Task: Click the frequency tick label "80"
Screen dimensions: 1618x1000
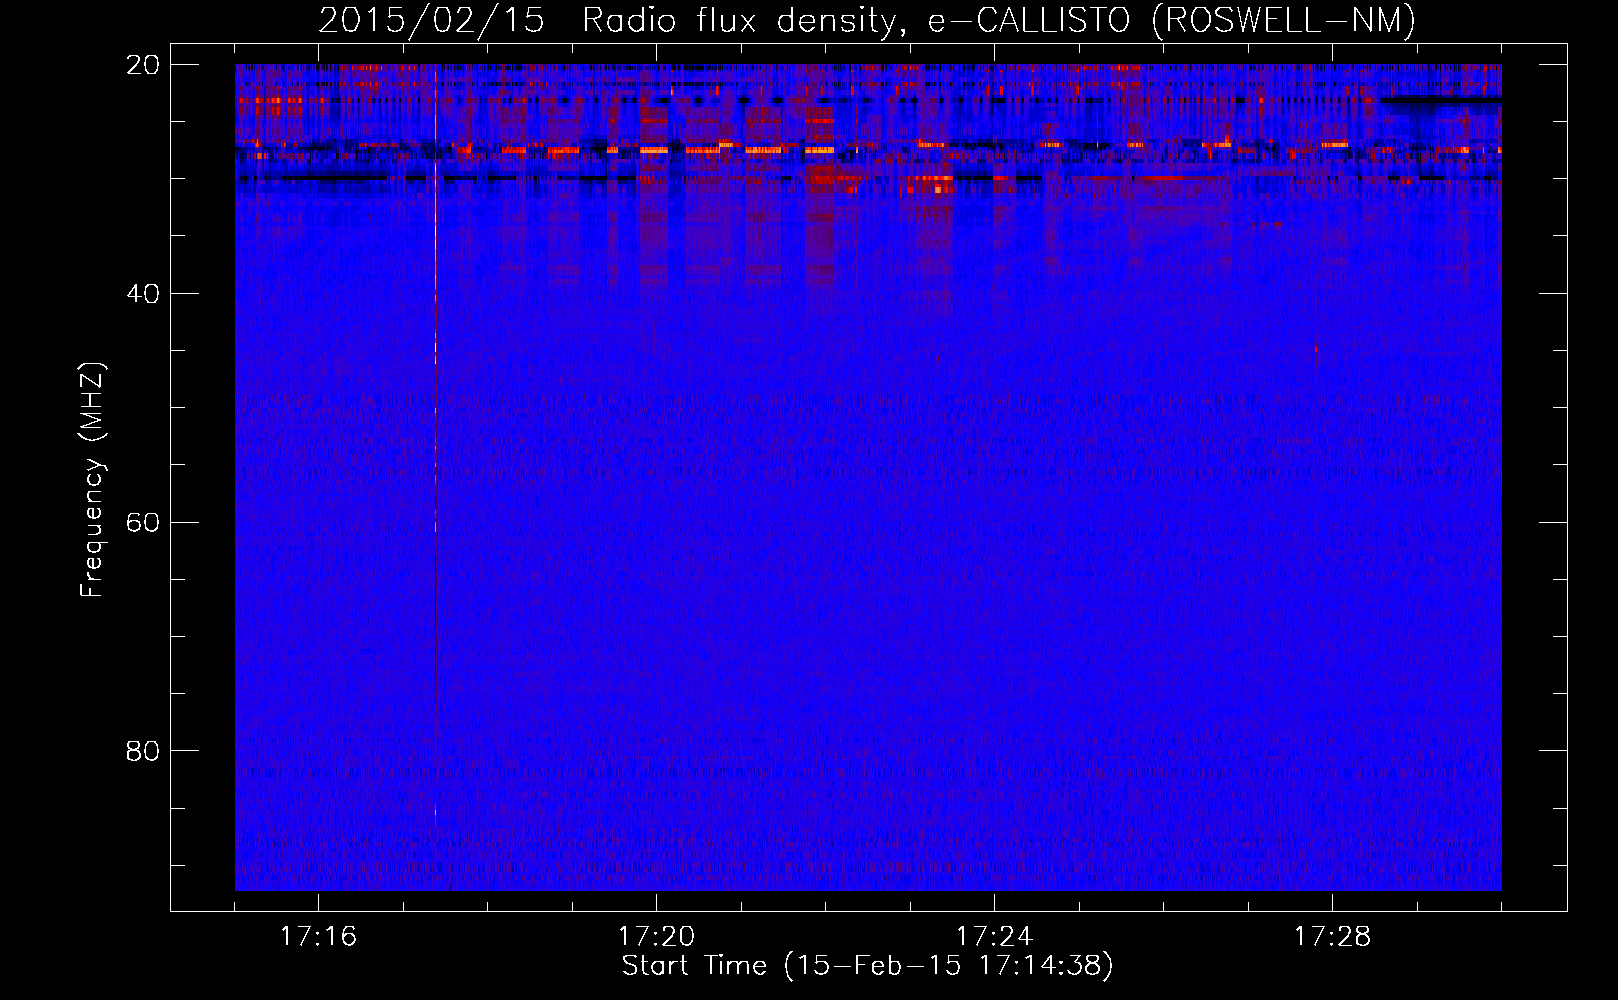Action: (143, 751)
